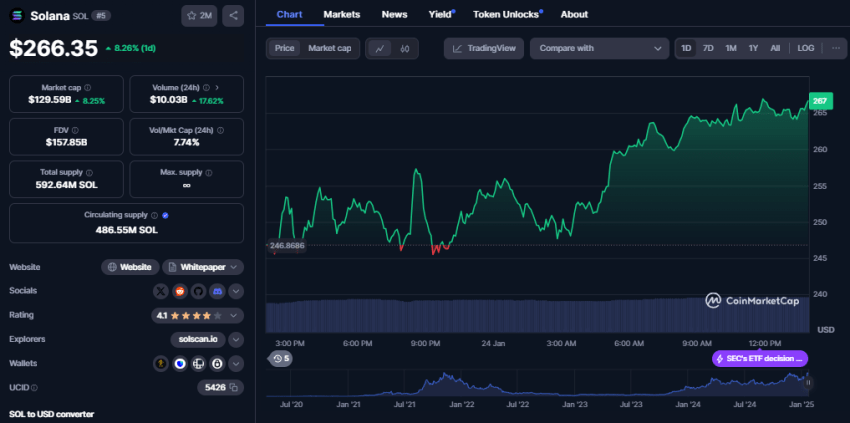This screenshot has height=423, width=850.
Task: Share Solana page via share icon
Action: (233, 15)
